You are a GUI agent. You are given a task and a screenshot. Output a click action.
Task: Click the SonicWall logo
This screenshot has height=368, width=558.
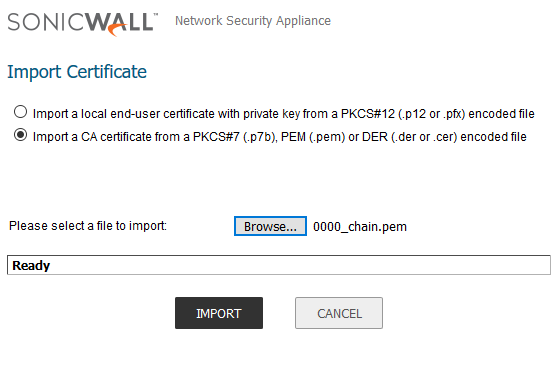(83, 24)
